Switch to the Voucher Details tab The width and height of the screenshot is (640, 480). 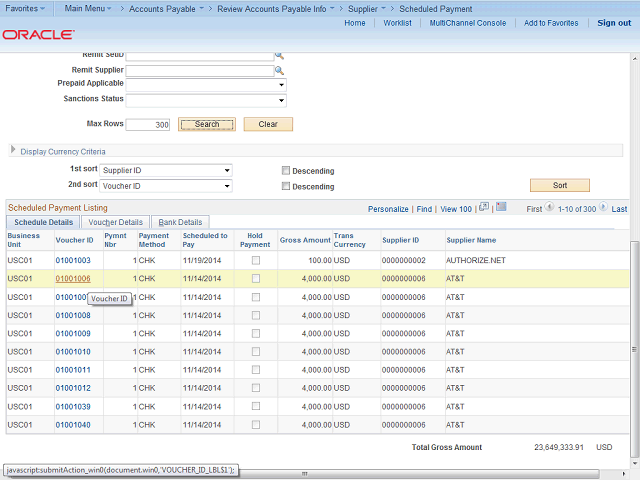[115, 222]
